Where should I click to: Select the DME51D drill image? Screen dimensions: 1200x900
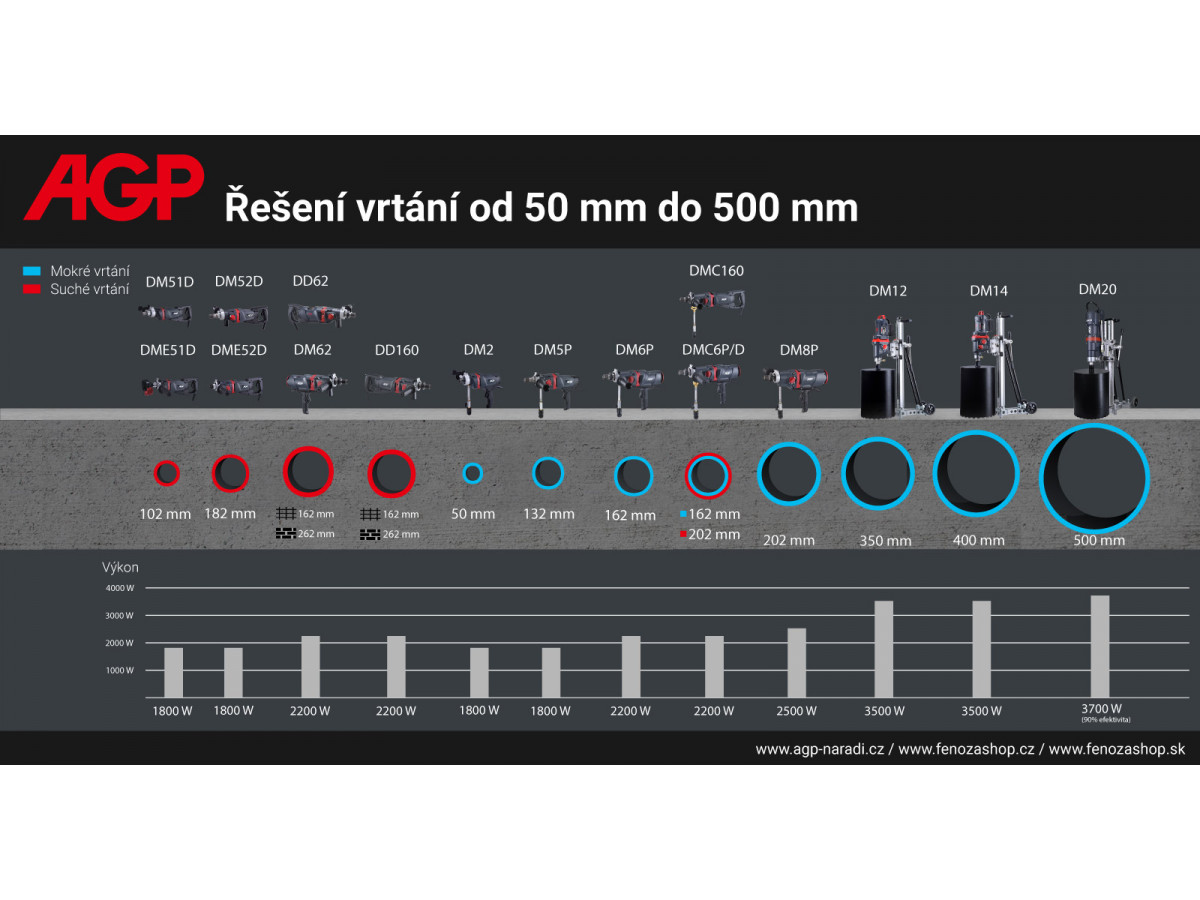[x=169, y=386]
